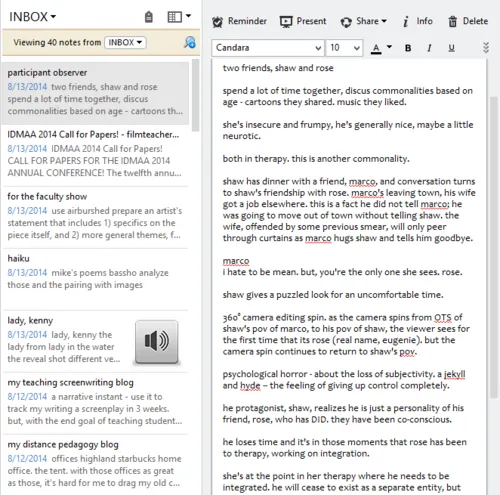Viewport: 500px width, 495px height.
Task: Open the note list view options icon
Action: point(174,17)
